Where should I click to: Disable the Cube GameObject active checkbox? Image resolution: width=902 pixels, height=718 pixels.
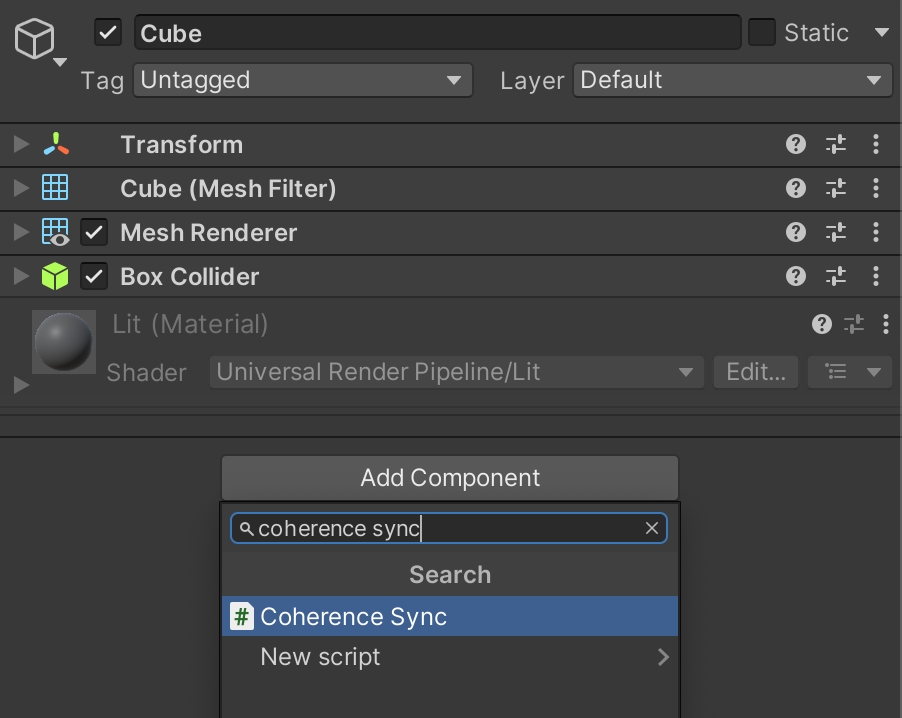[x=108, y=33]
